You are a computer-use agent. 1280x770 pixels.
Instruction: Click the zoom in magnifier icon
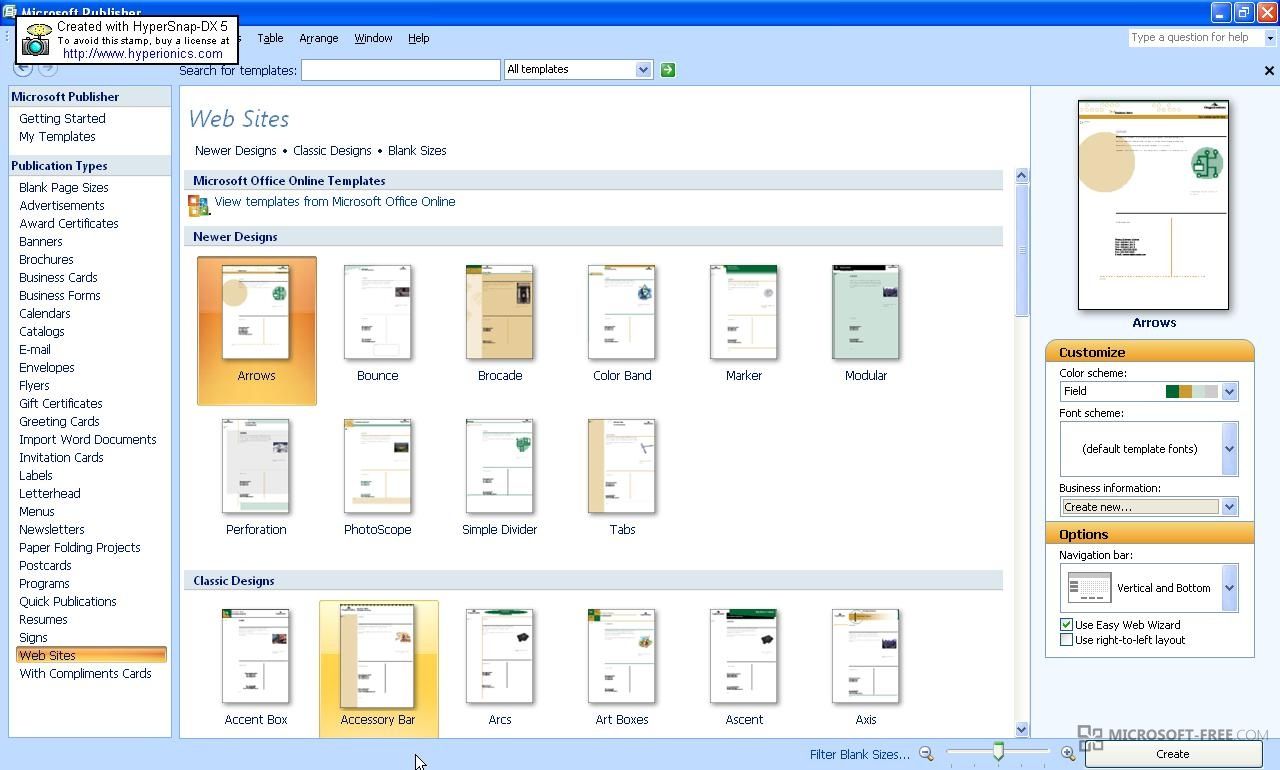pos(1068,754)
